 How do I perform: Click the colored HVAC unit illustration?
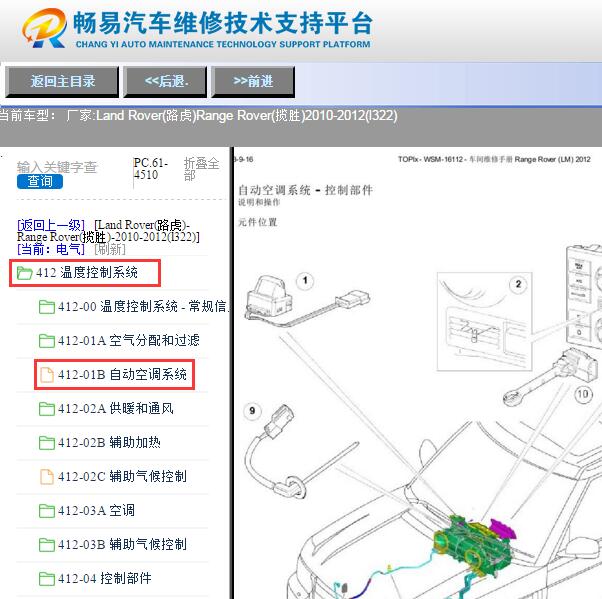(x=475, y=545)
